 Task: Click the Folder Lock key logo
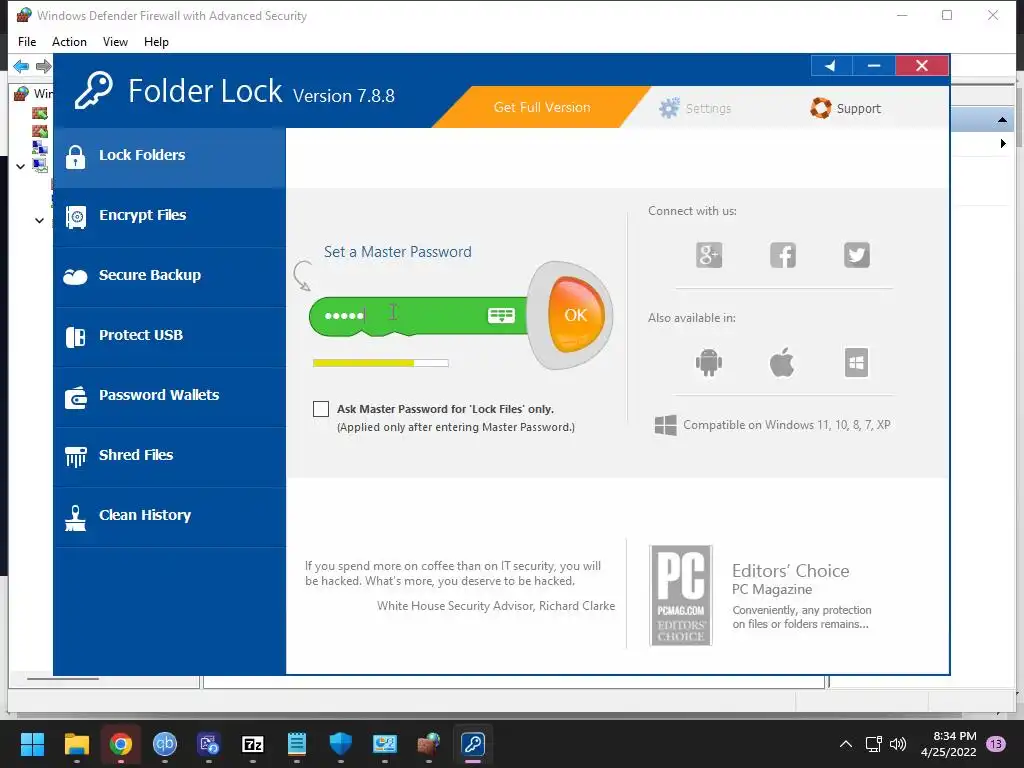(x=93, y=91)
